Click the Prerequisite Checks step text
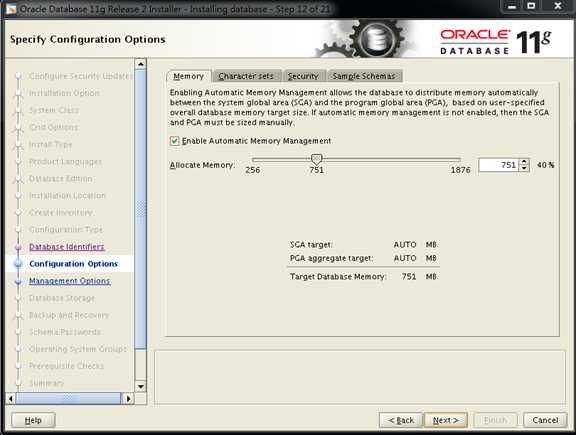 click(66, 366)
